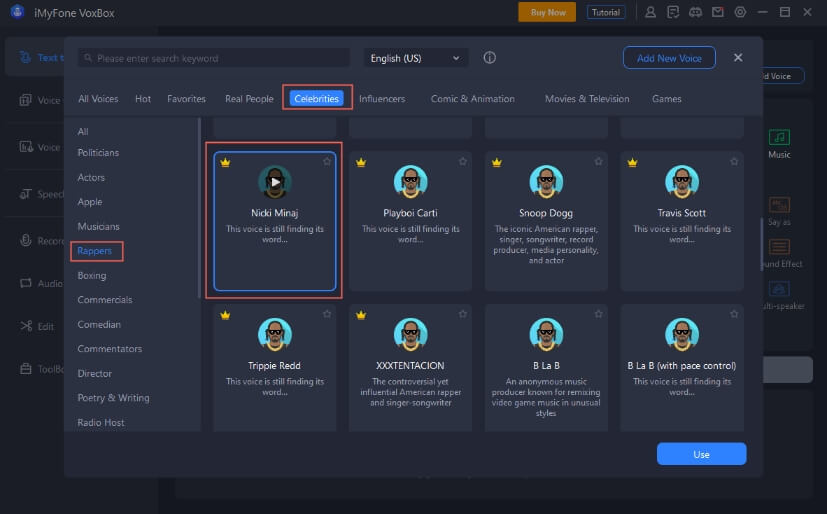This screenshot has height=514, width=827.
Task: Click the search keyword input field
Action: (x=214, y=58)
